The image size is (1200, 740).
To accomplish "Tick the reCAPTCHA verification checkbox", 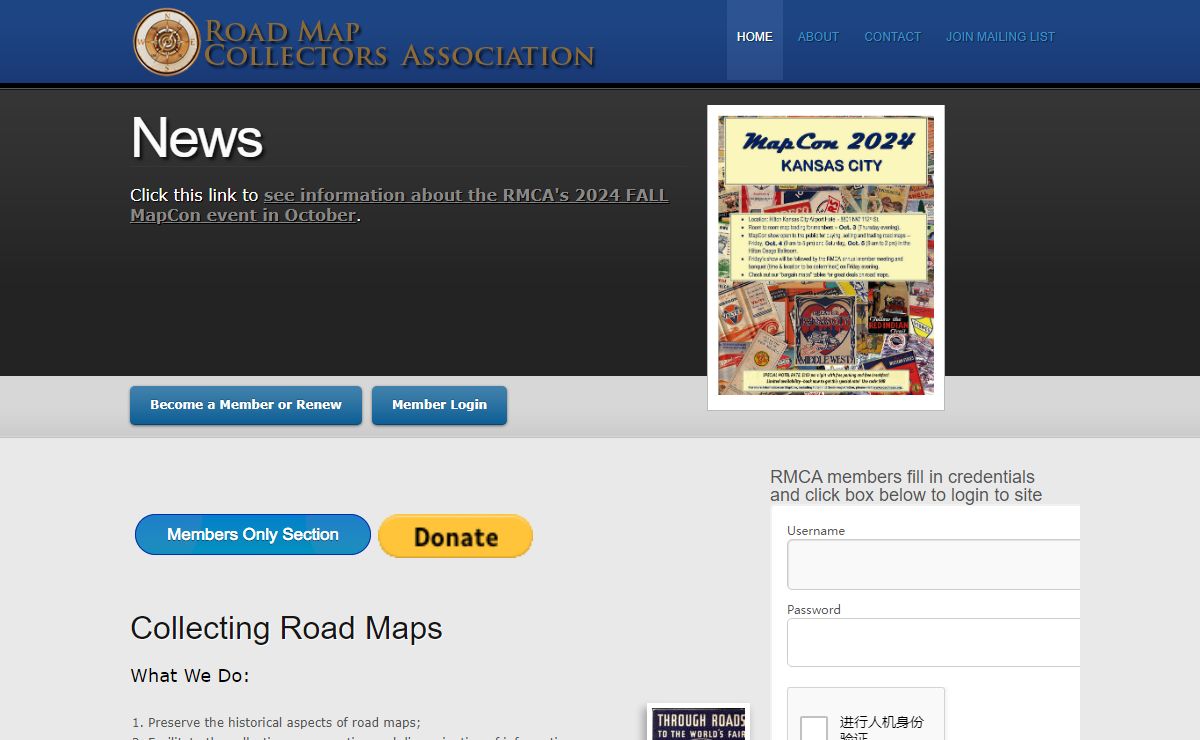I will [814, 730].
